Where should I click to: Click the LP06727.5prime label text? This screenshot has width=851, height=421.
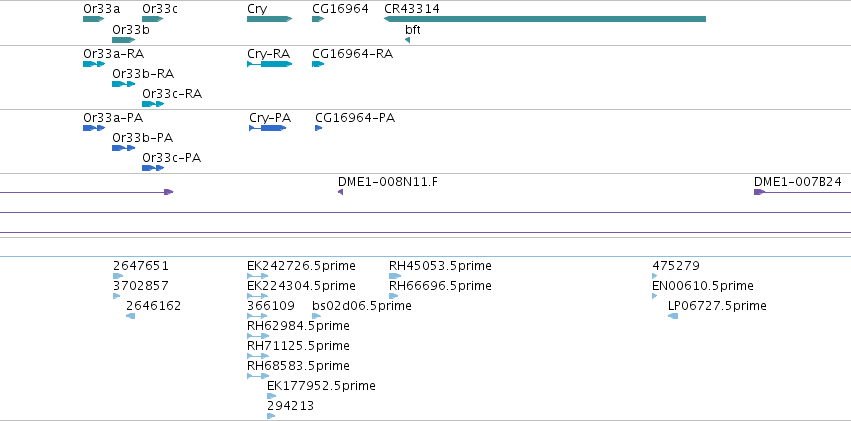[x=717, y=306]
